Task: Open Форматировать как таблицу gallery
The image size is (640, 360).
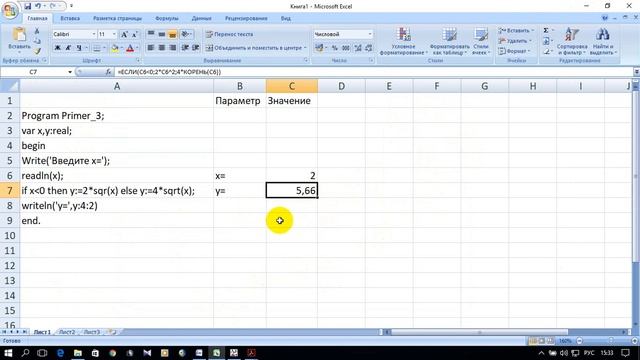Action: (449, 41)
